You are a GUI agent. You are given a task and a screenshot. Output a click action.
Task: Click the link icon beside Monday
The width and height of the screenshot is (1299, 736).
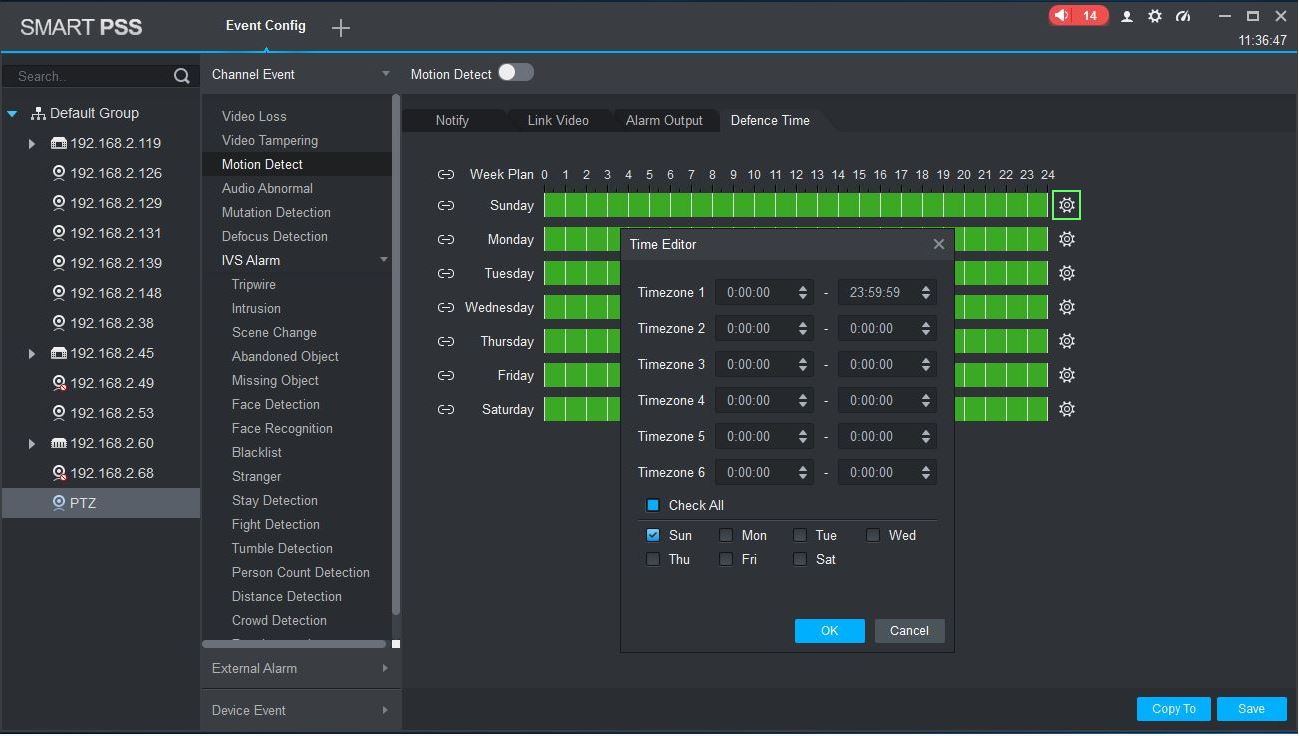click(x=446, y=239)
